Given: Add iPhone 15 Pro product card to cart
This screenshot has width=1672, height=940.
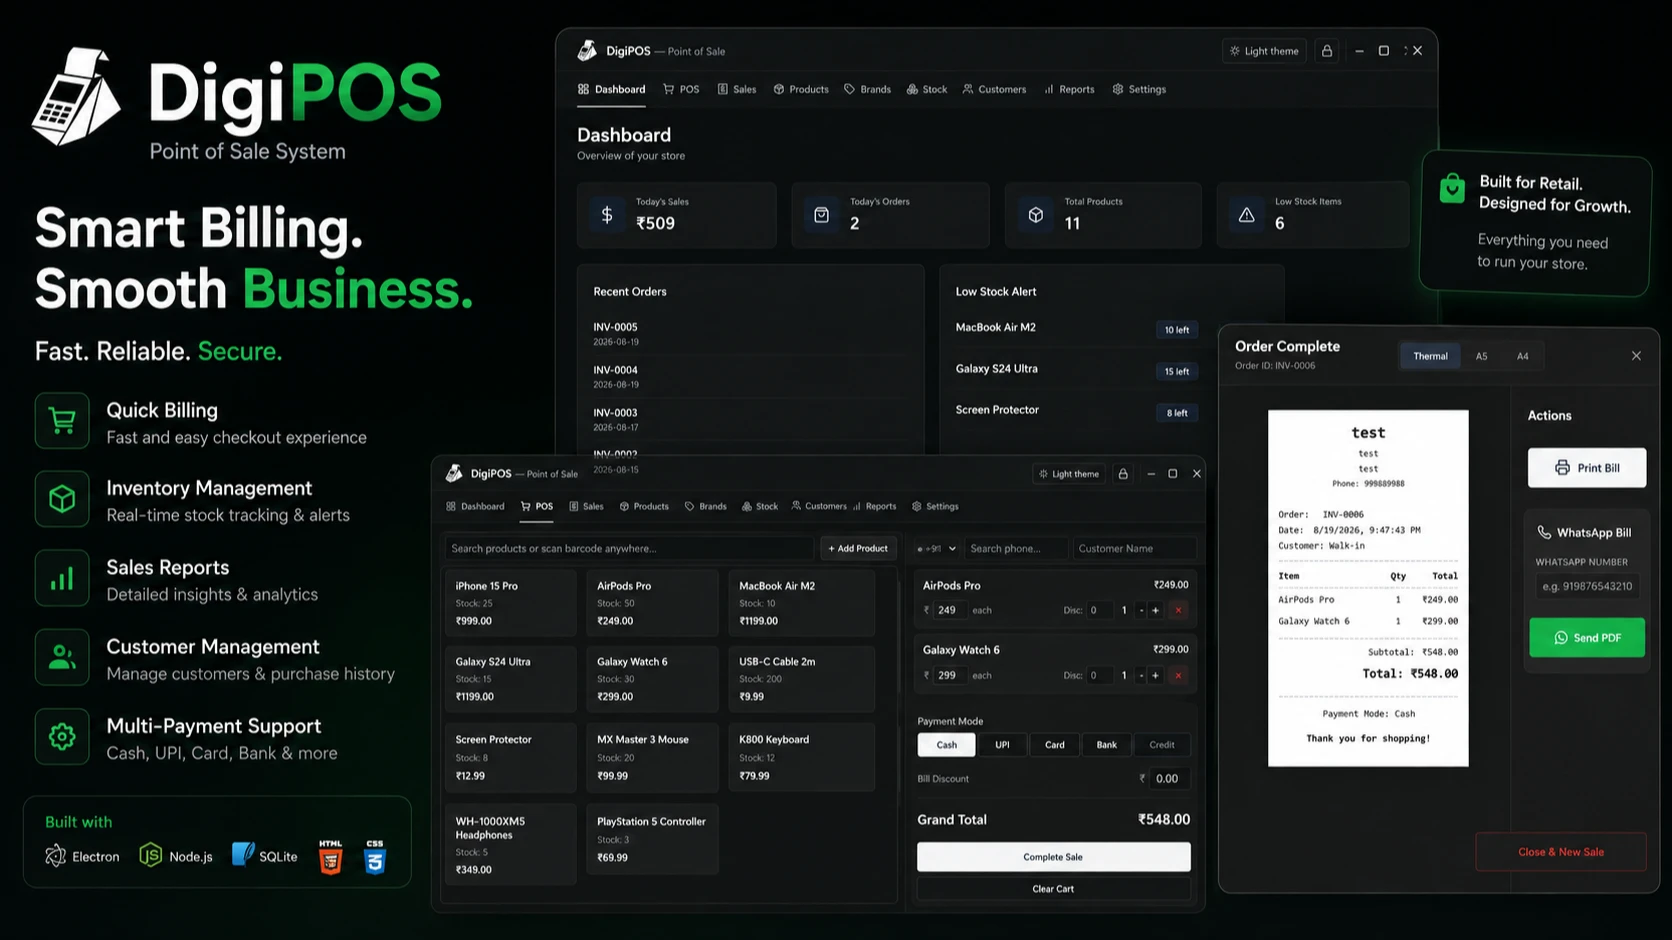Looking at the screenshot, I should click(x=511, y=603).
